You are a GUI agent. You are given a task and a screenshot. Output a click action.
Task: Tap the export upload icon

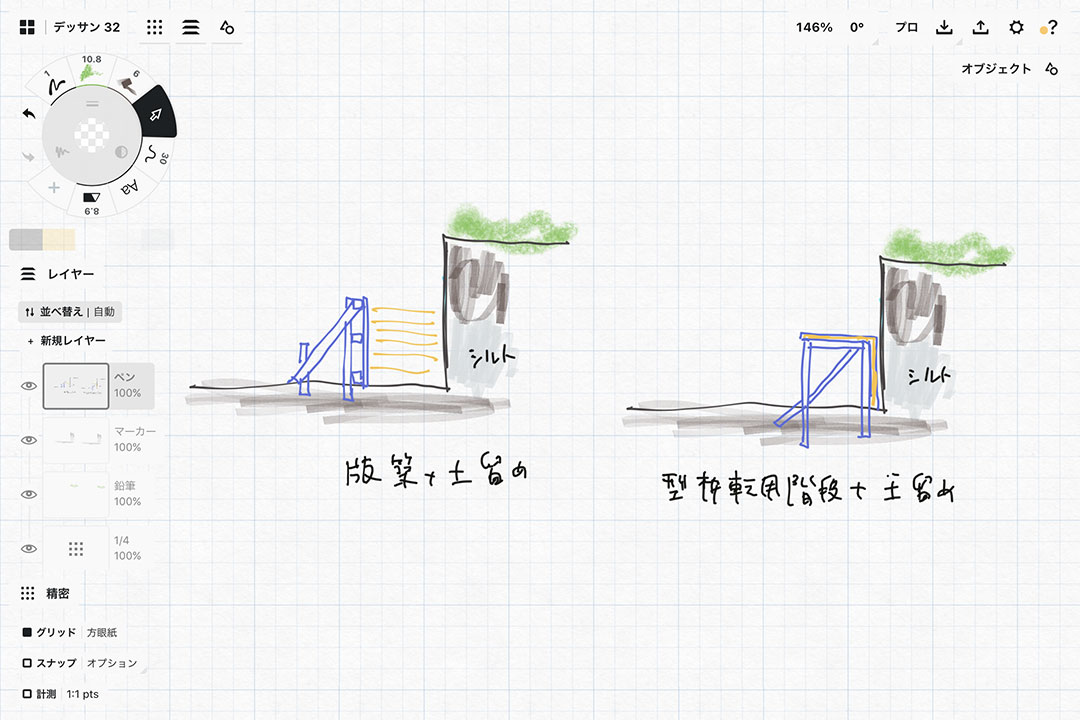[x=980, y=27]
